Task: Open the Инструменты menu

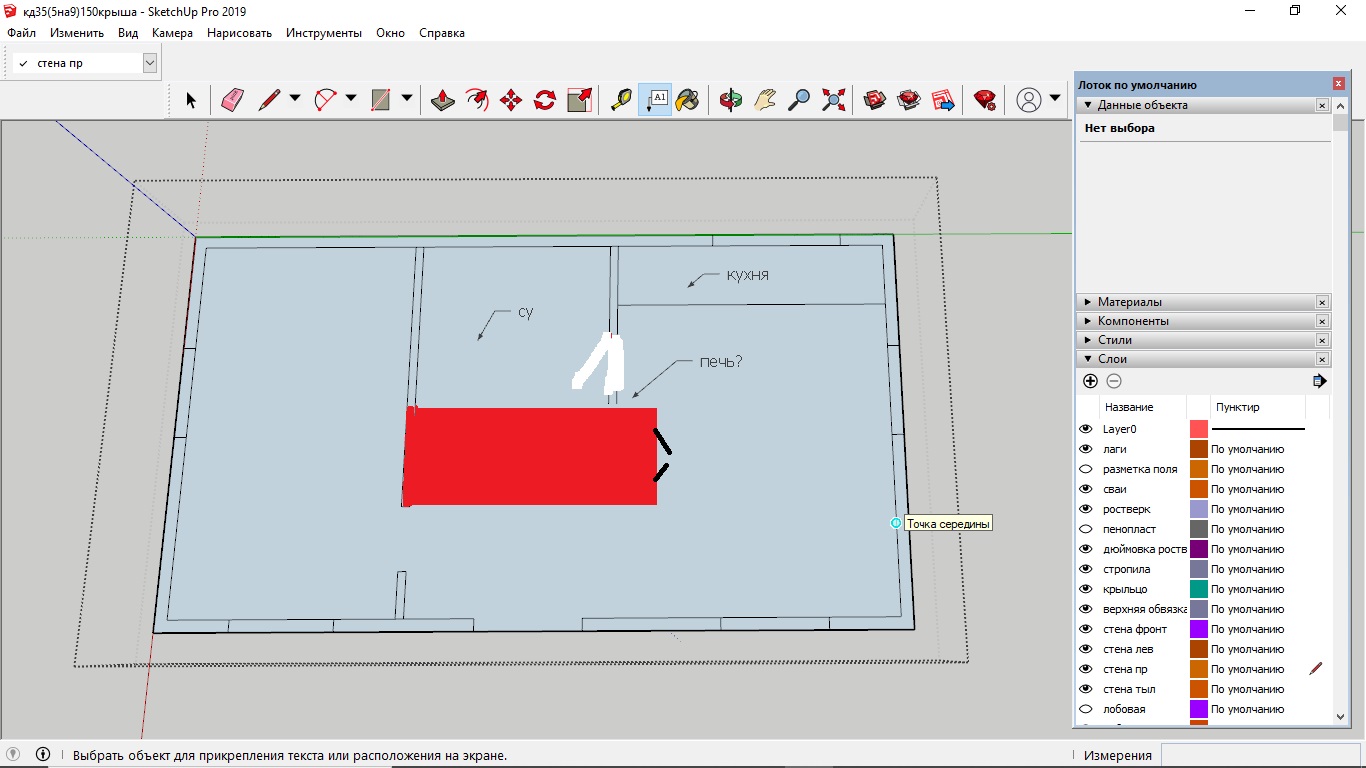Action: pyautogui.click(x=323, y=33)
